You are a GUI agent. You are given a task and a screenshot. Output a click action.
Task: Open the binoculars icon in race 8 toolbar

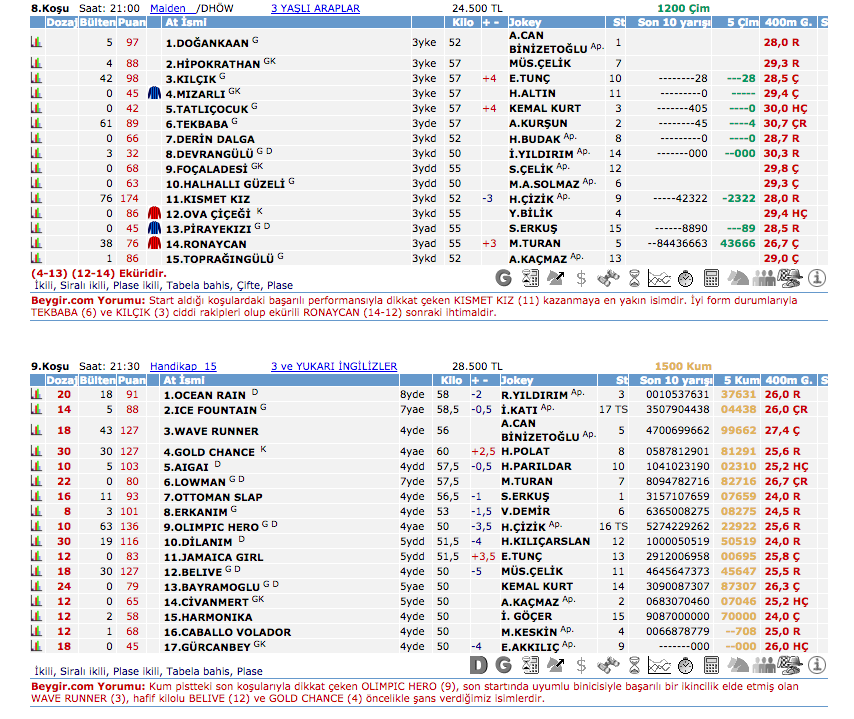pos(607,278)
